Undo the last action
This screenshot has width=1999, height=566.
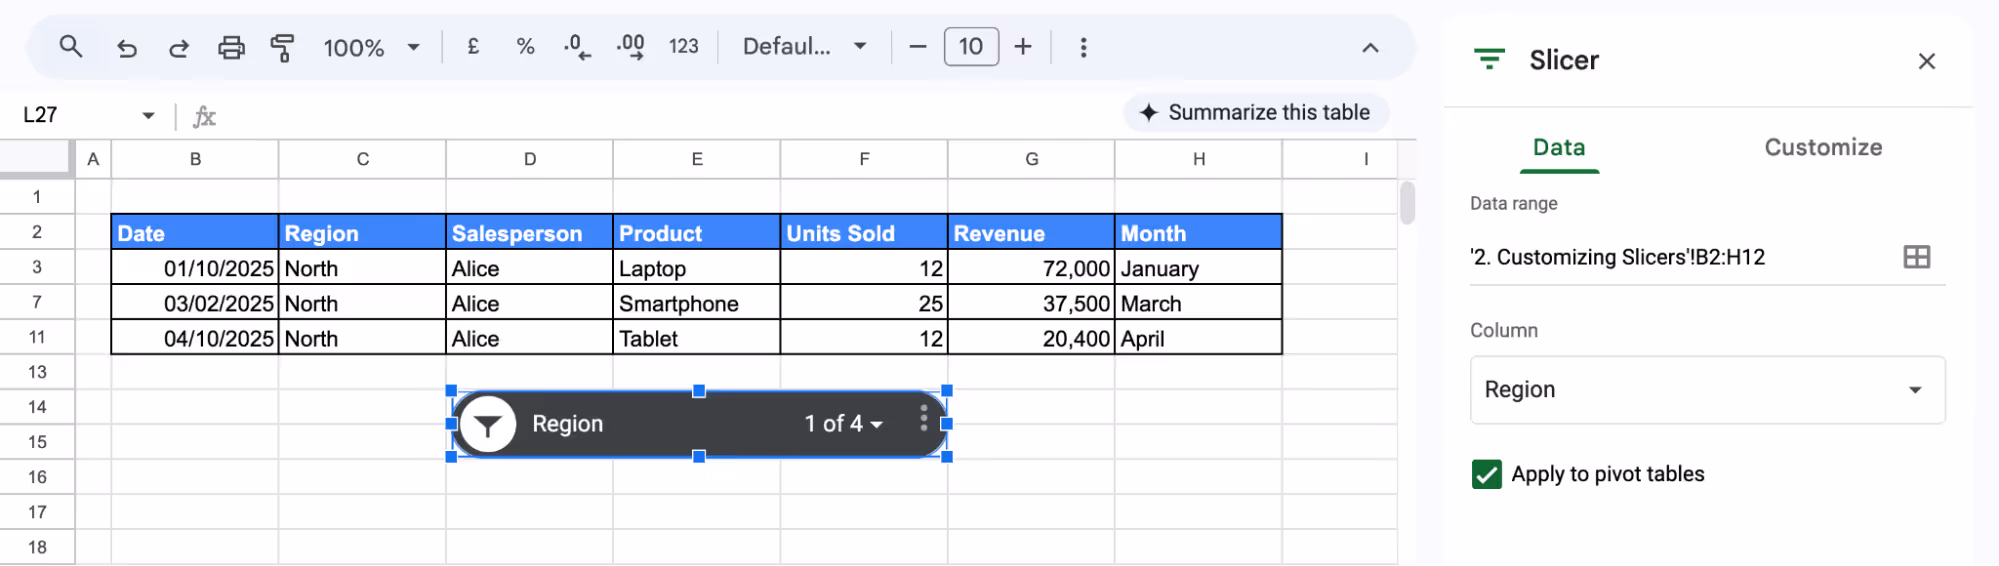[x=127, y=47]
